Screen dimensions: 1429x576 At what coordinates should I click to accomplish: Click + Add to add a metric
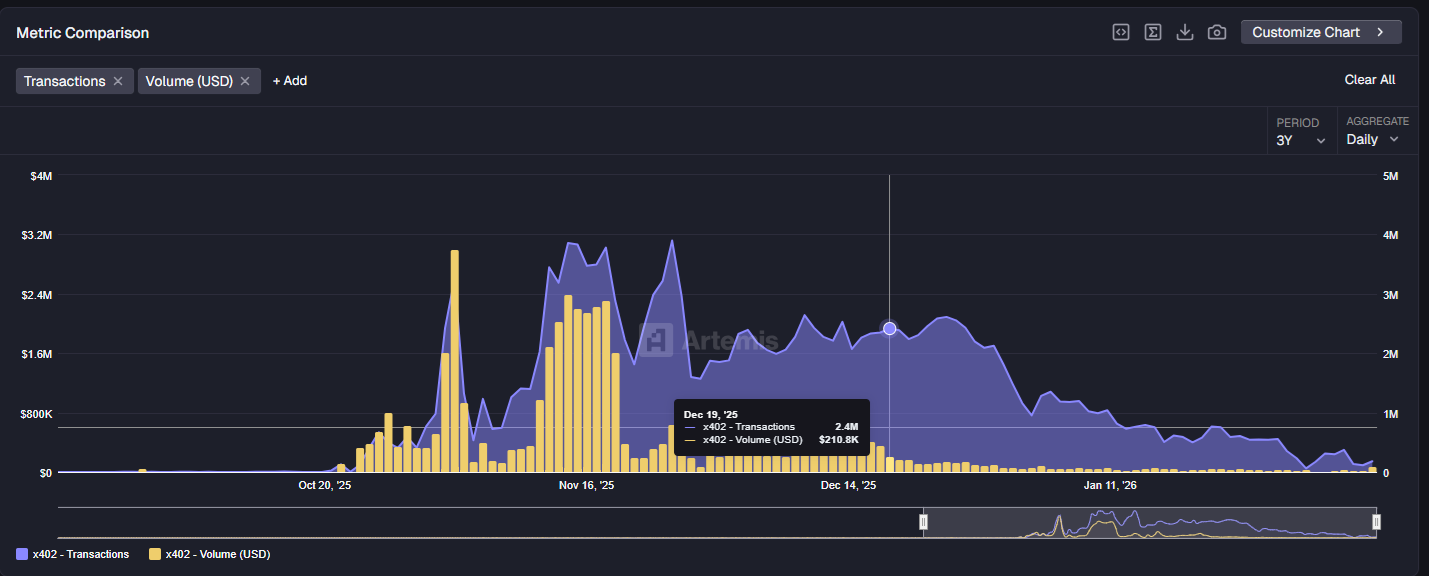289,81
